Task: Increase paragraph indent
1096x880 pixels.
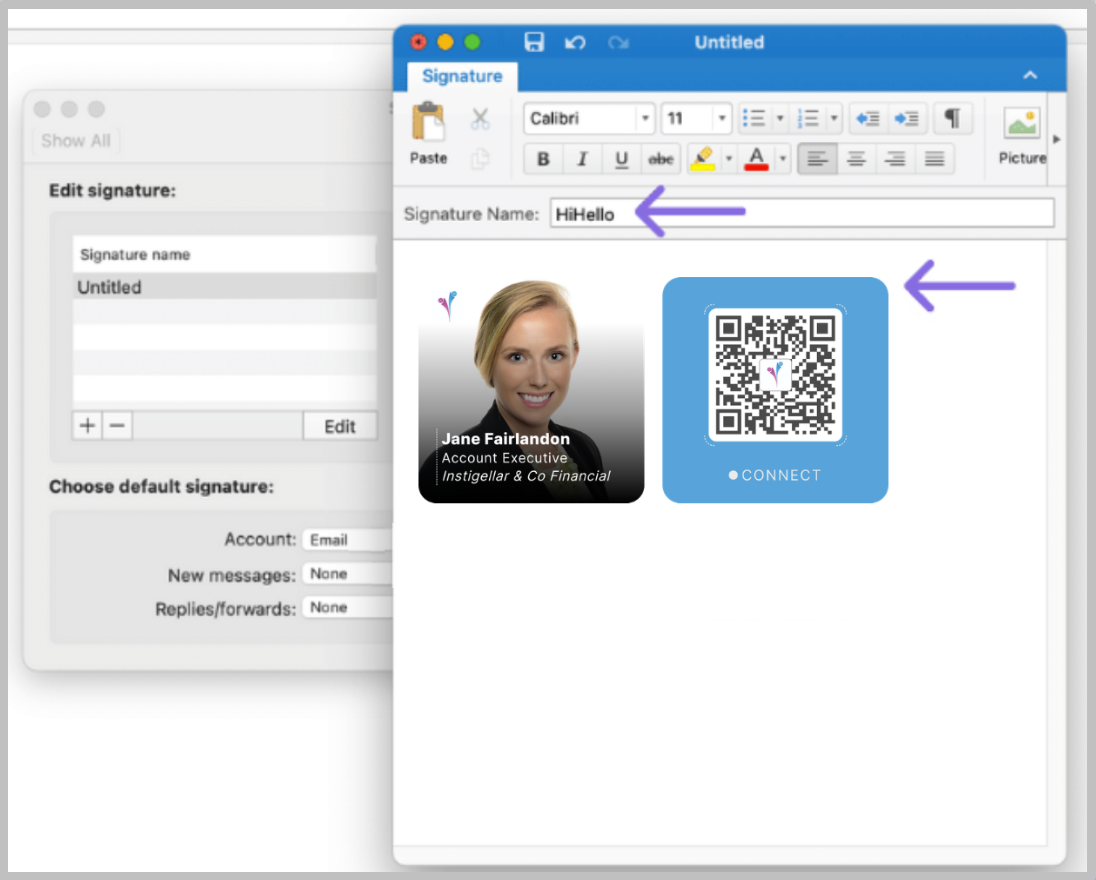Action: (907, 118)
